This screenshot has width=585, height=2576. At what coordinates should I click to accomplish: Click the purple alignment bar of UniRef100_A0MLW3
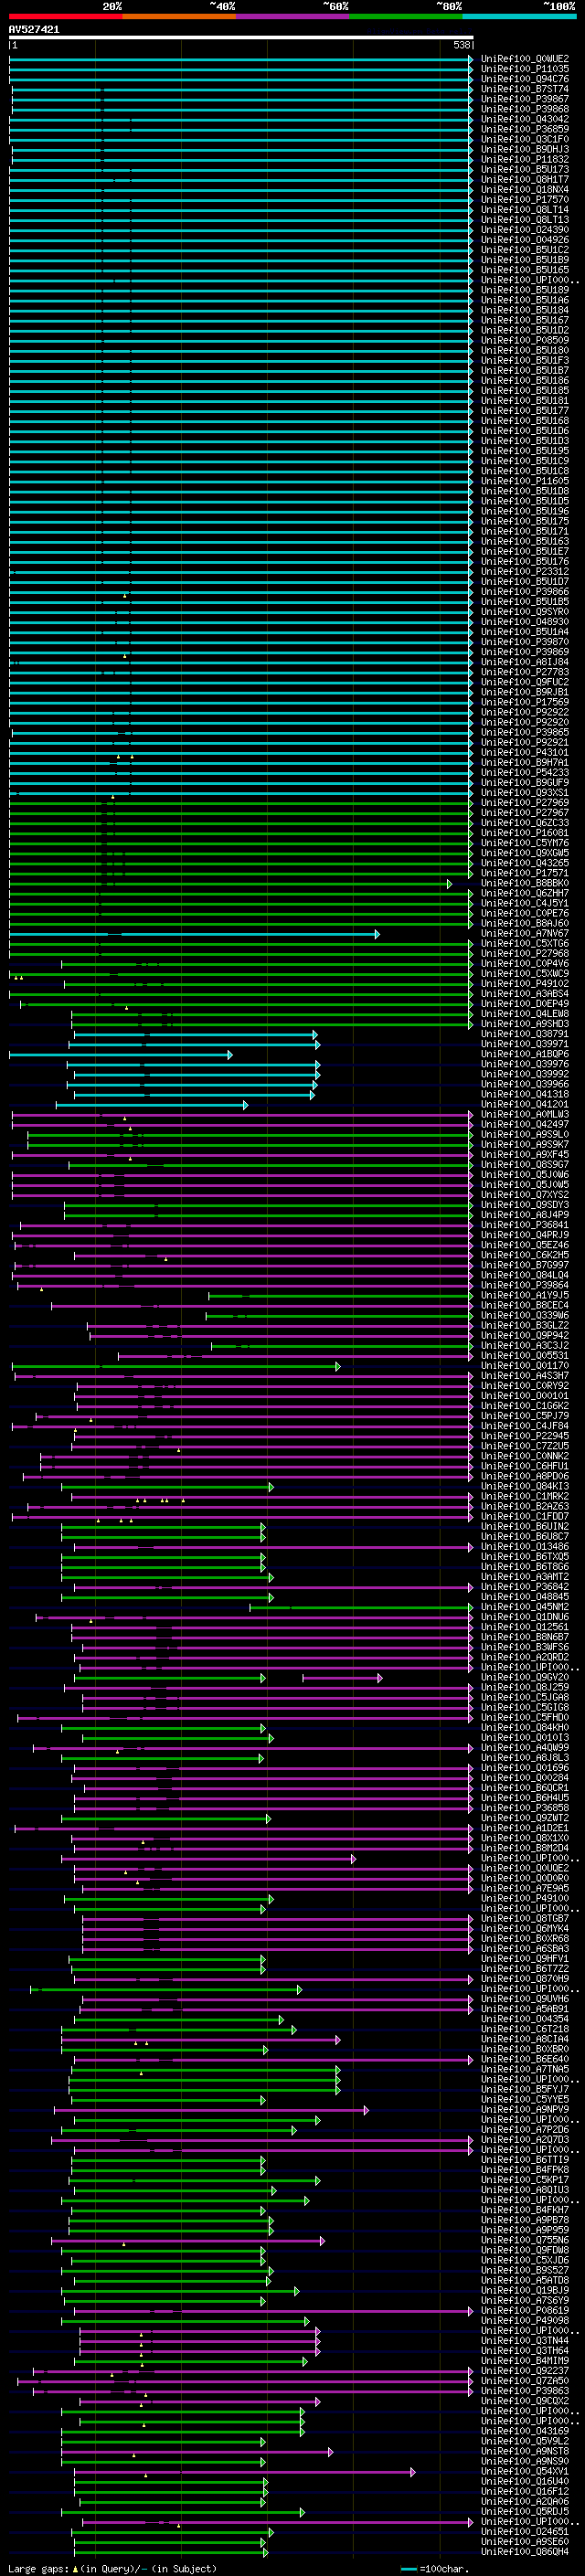click(242, 1114)
